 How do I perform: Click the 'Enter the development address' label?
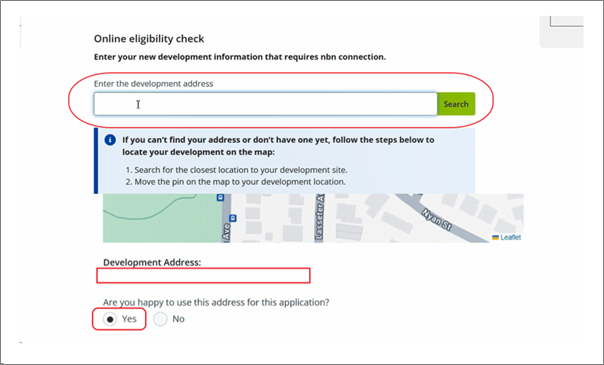pyautogui.click(x=153, y=84)
